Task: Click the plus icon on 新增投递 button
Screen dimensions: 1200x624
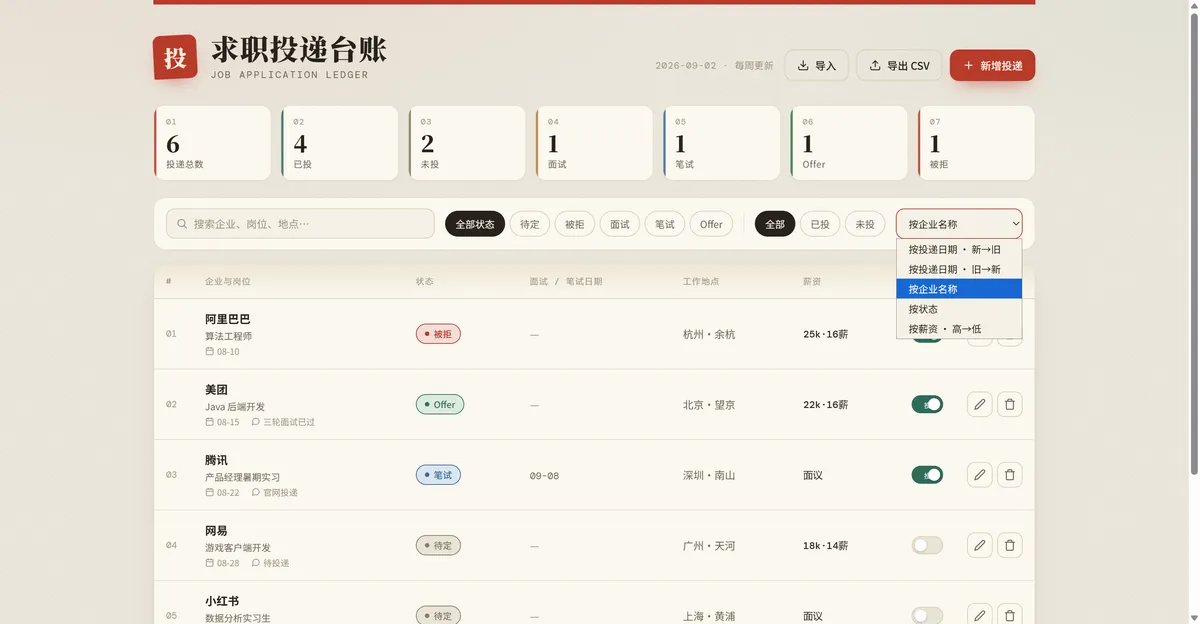Action: [968, 66]
